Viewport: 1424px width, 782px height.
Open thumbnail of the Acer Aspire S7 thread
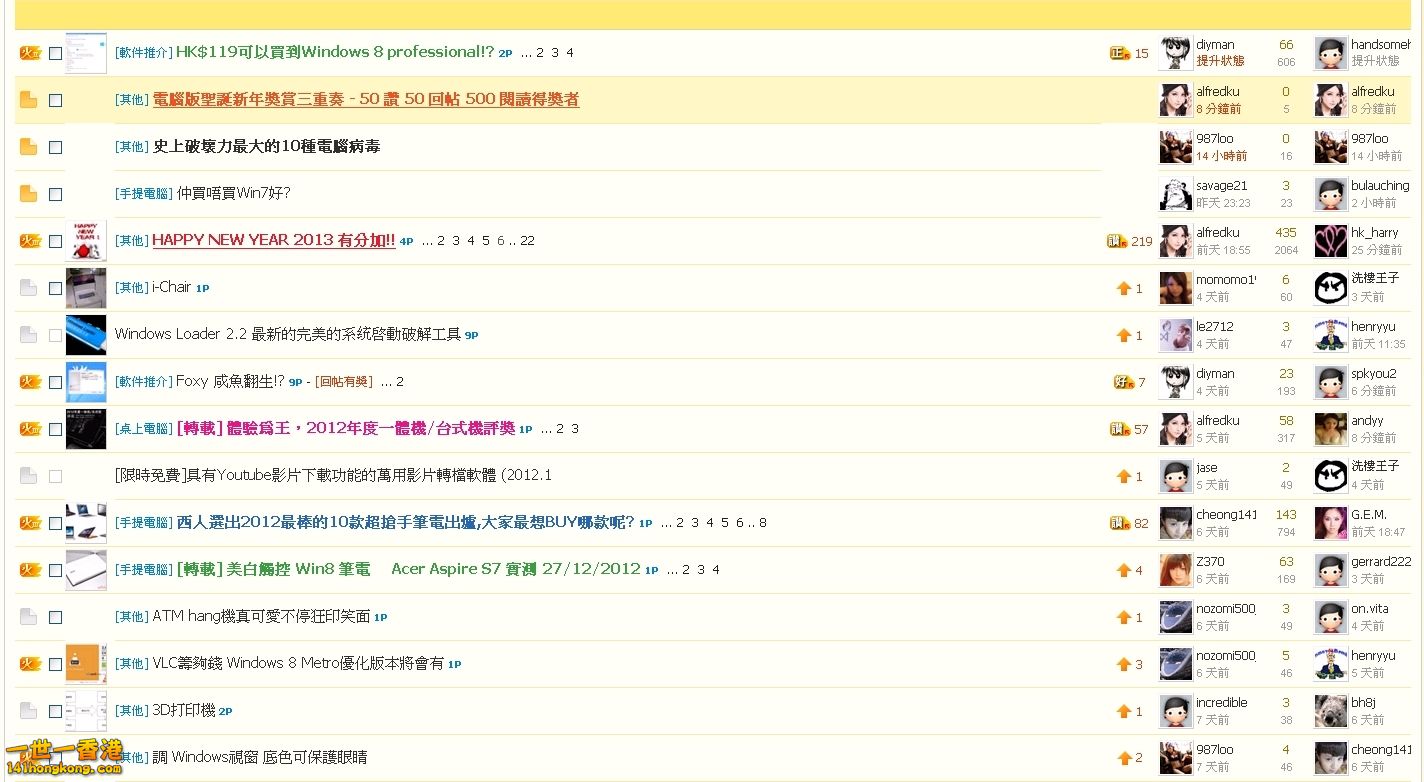click(x=86, y=570)
